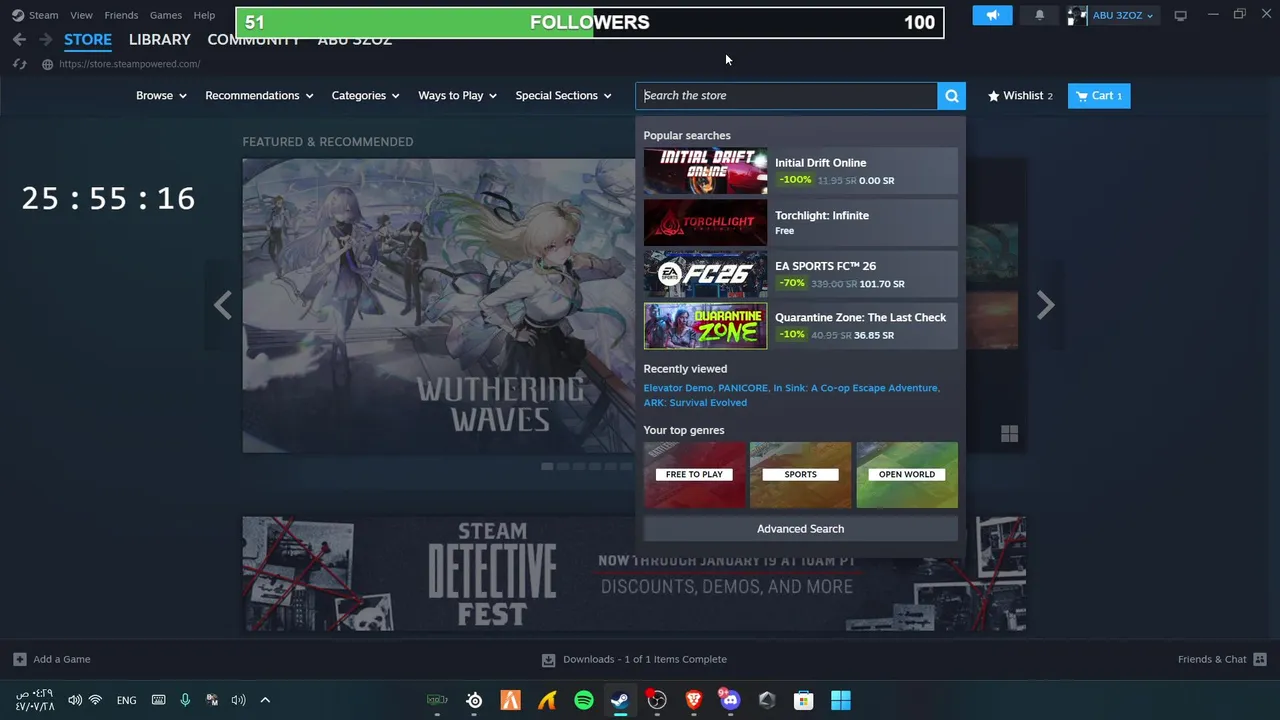Screen dimensions: 1280x720
Task: Open the SPORTS genre tile
Action: [x=800, y=475]
